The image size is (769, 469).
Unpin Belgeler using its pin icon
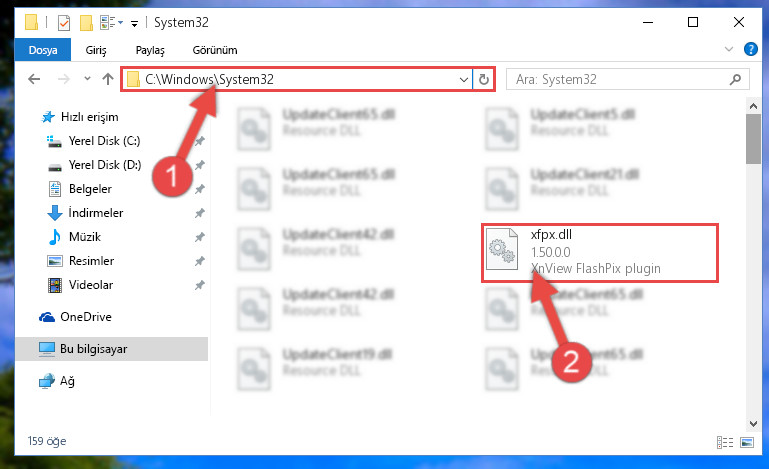[200, 189]
